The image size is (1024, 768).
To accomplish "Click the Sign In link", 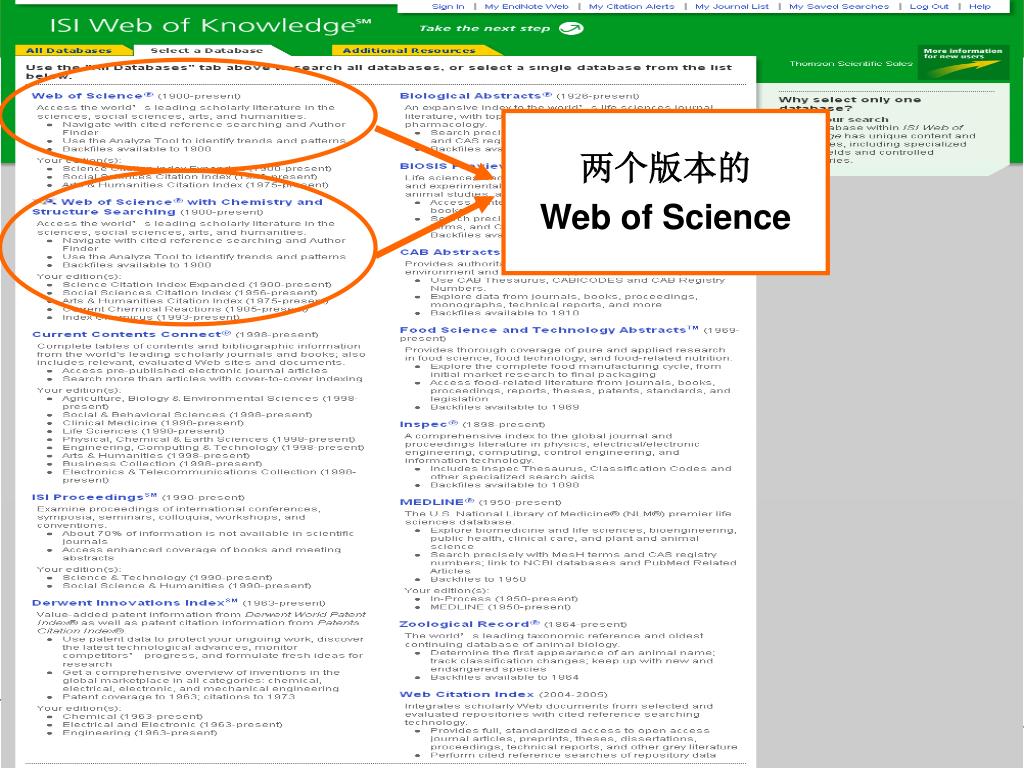I will point(448,7).
